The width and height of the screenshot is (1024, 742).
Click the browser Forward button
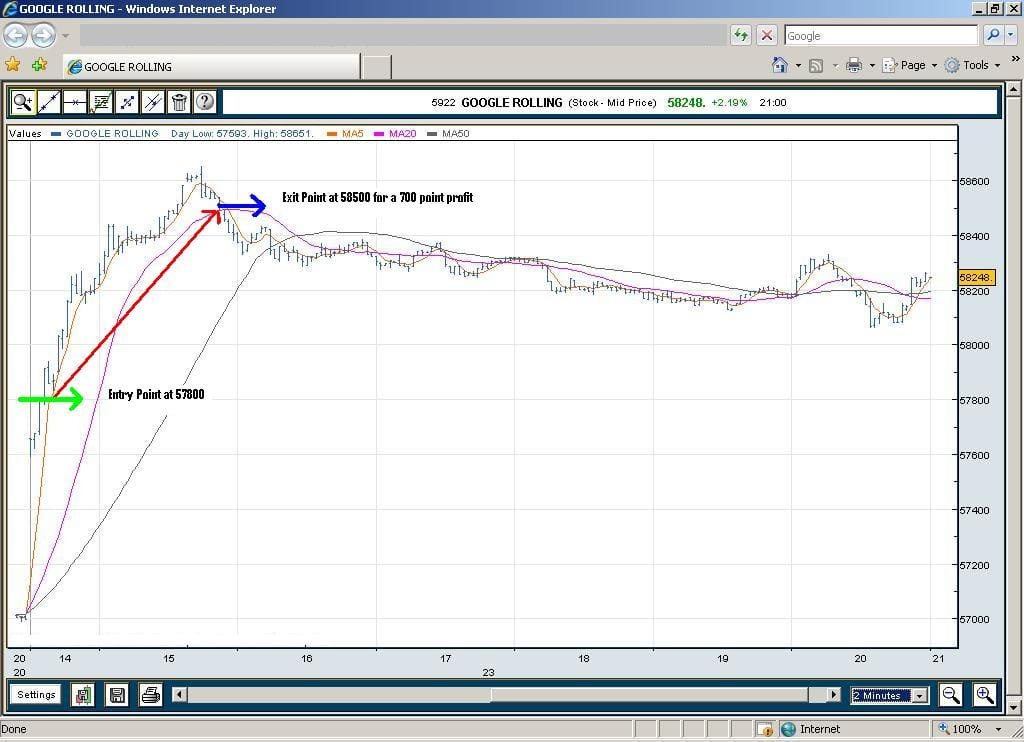point(43,35)
